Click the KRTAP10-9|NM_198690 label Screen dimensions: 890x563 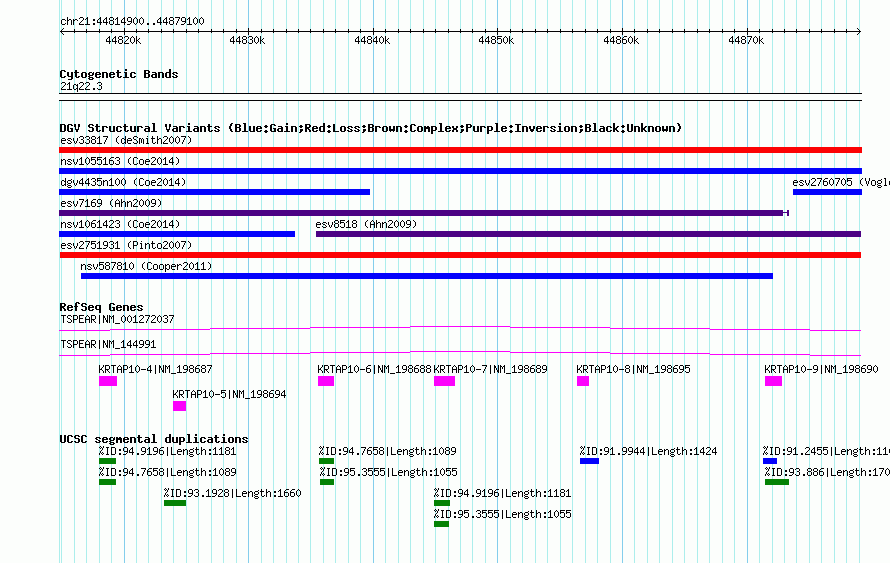(821, 369)
